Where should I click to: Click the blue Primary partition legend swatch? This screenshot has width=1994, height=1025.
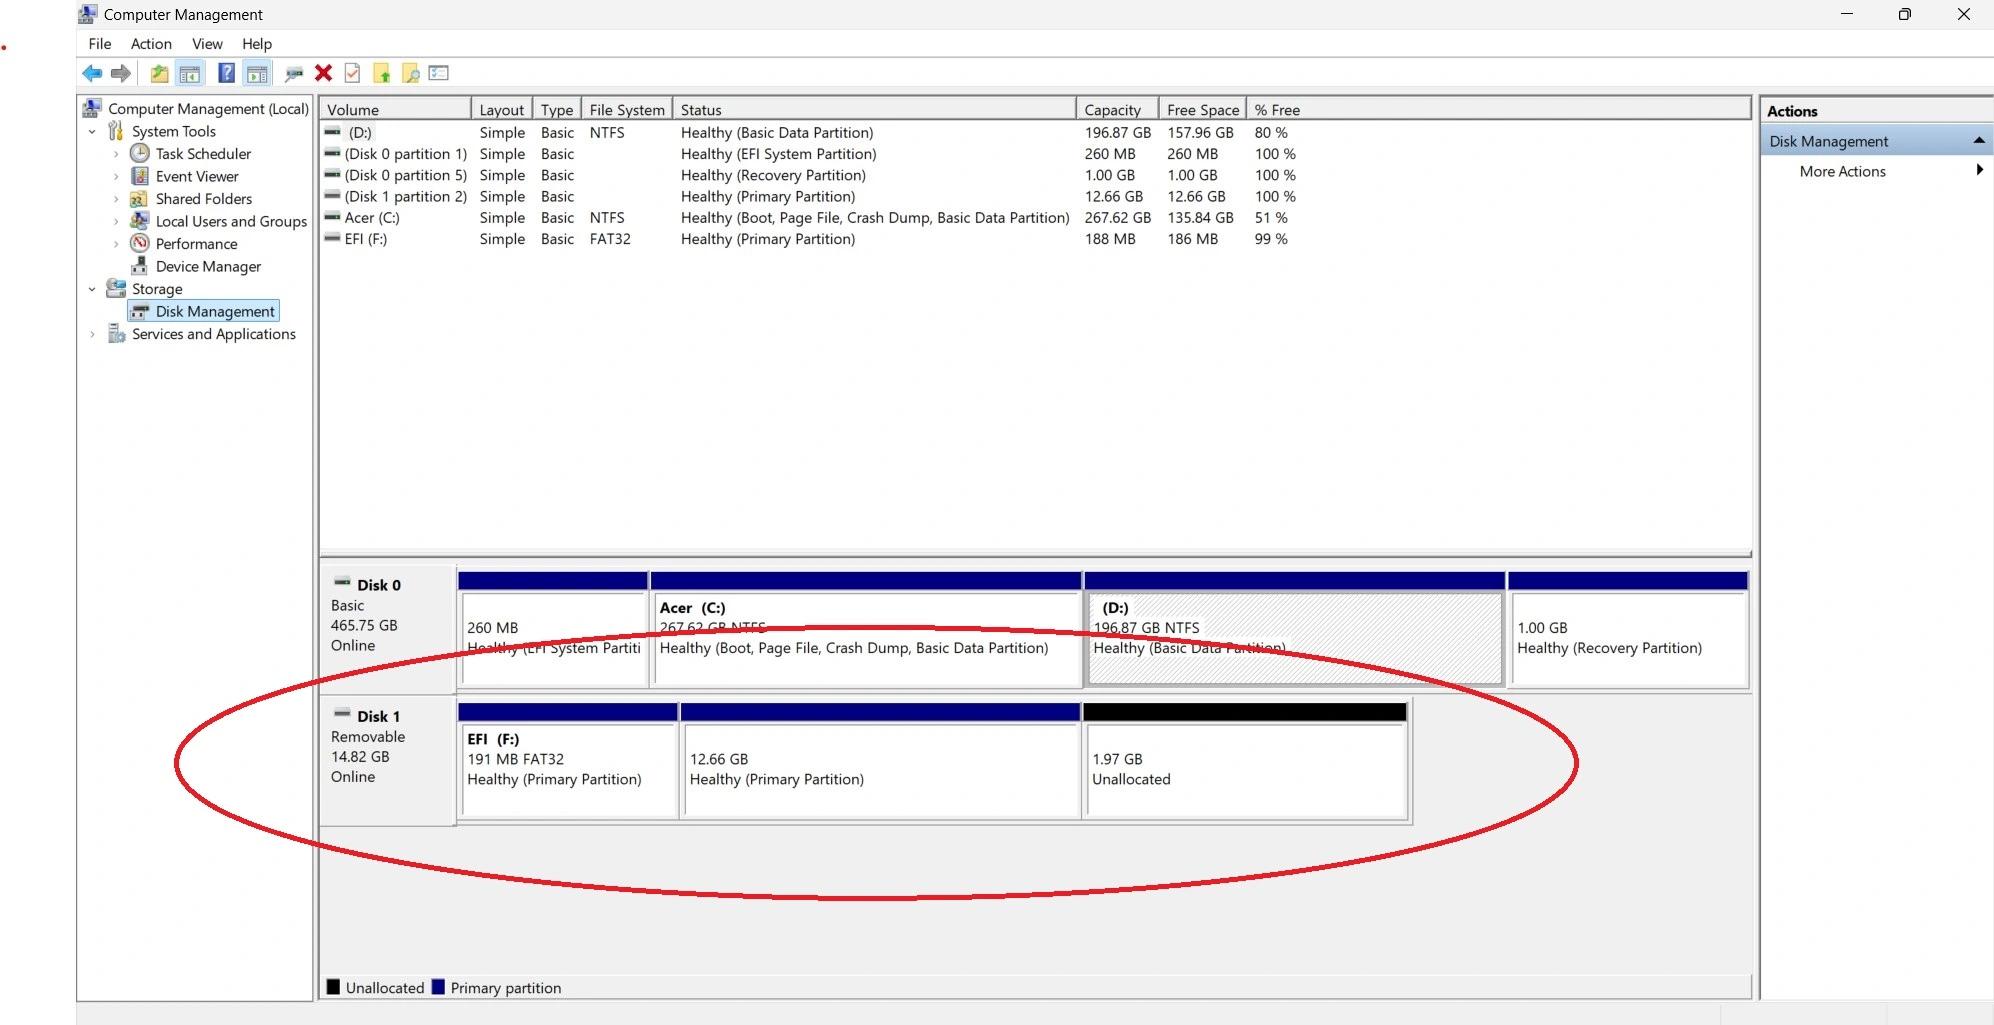tap(438, 987)
